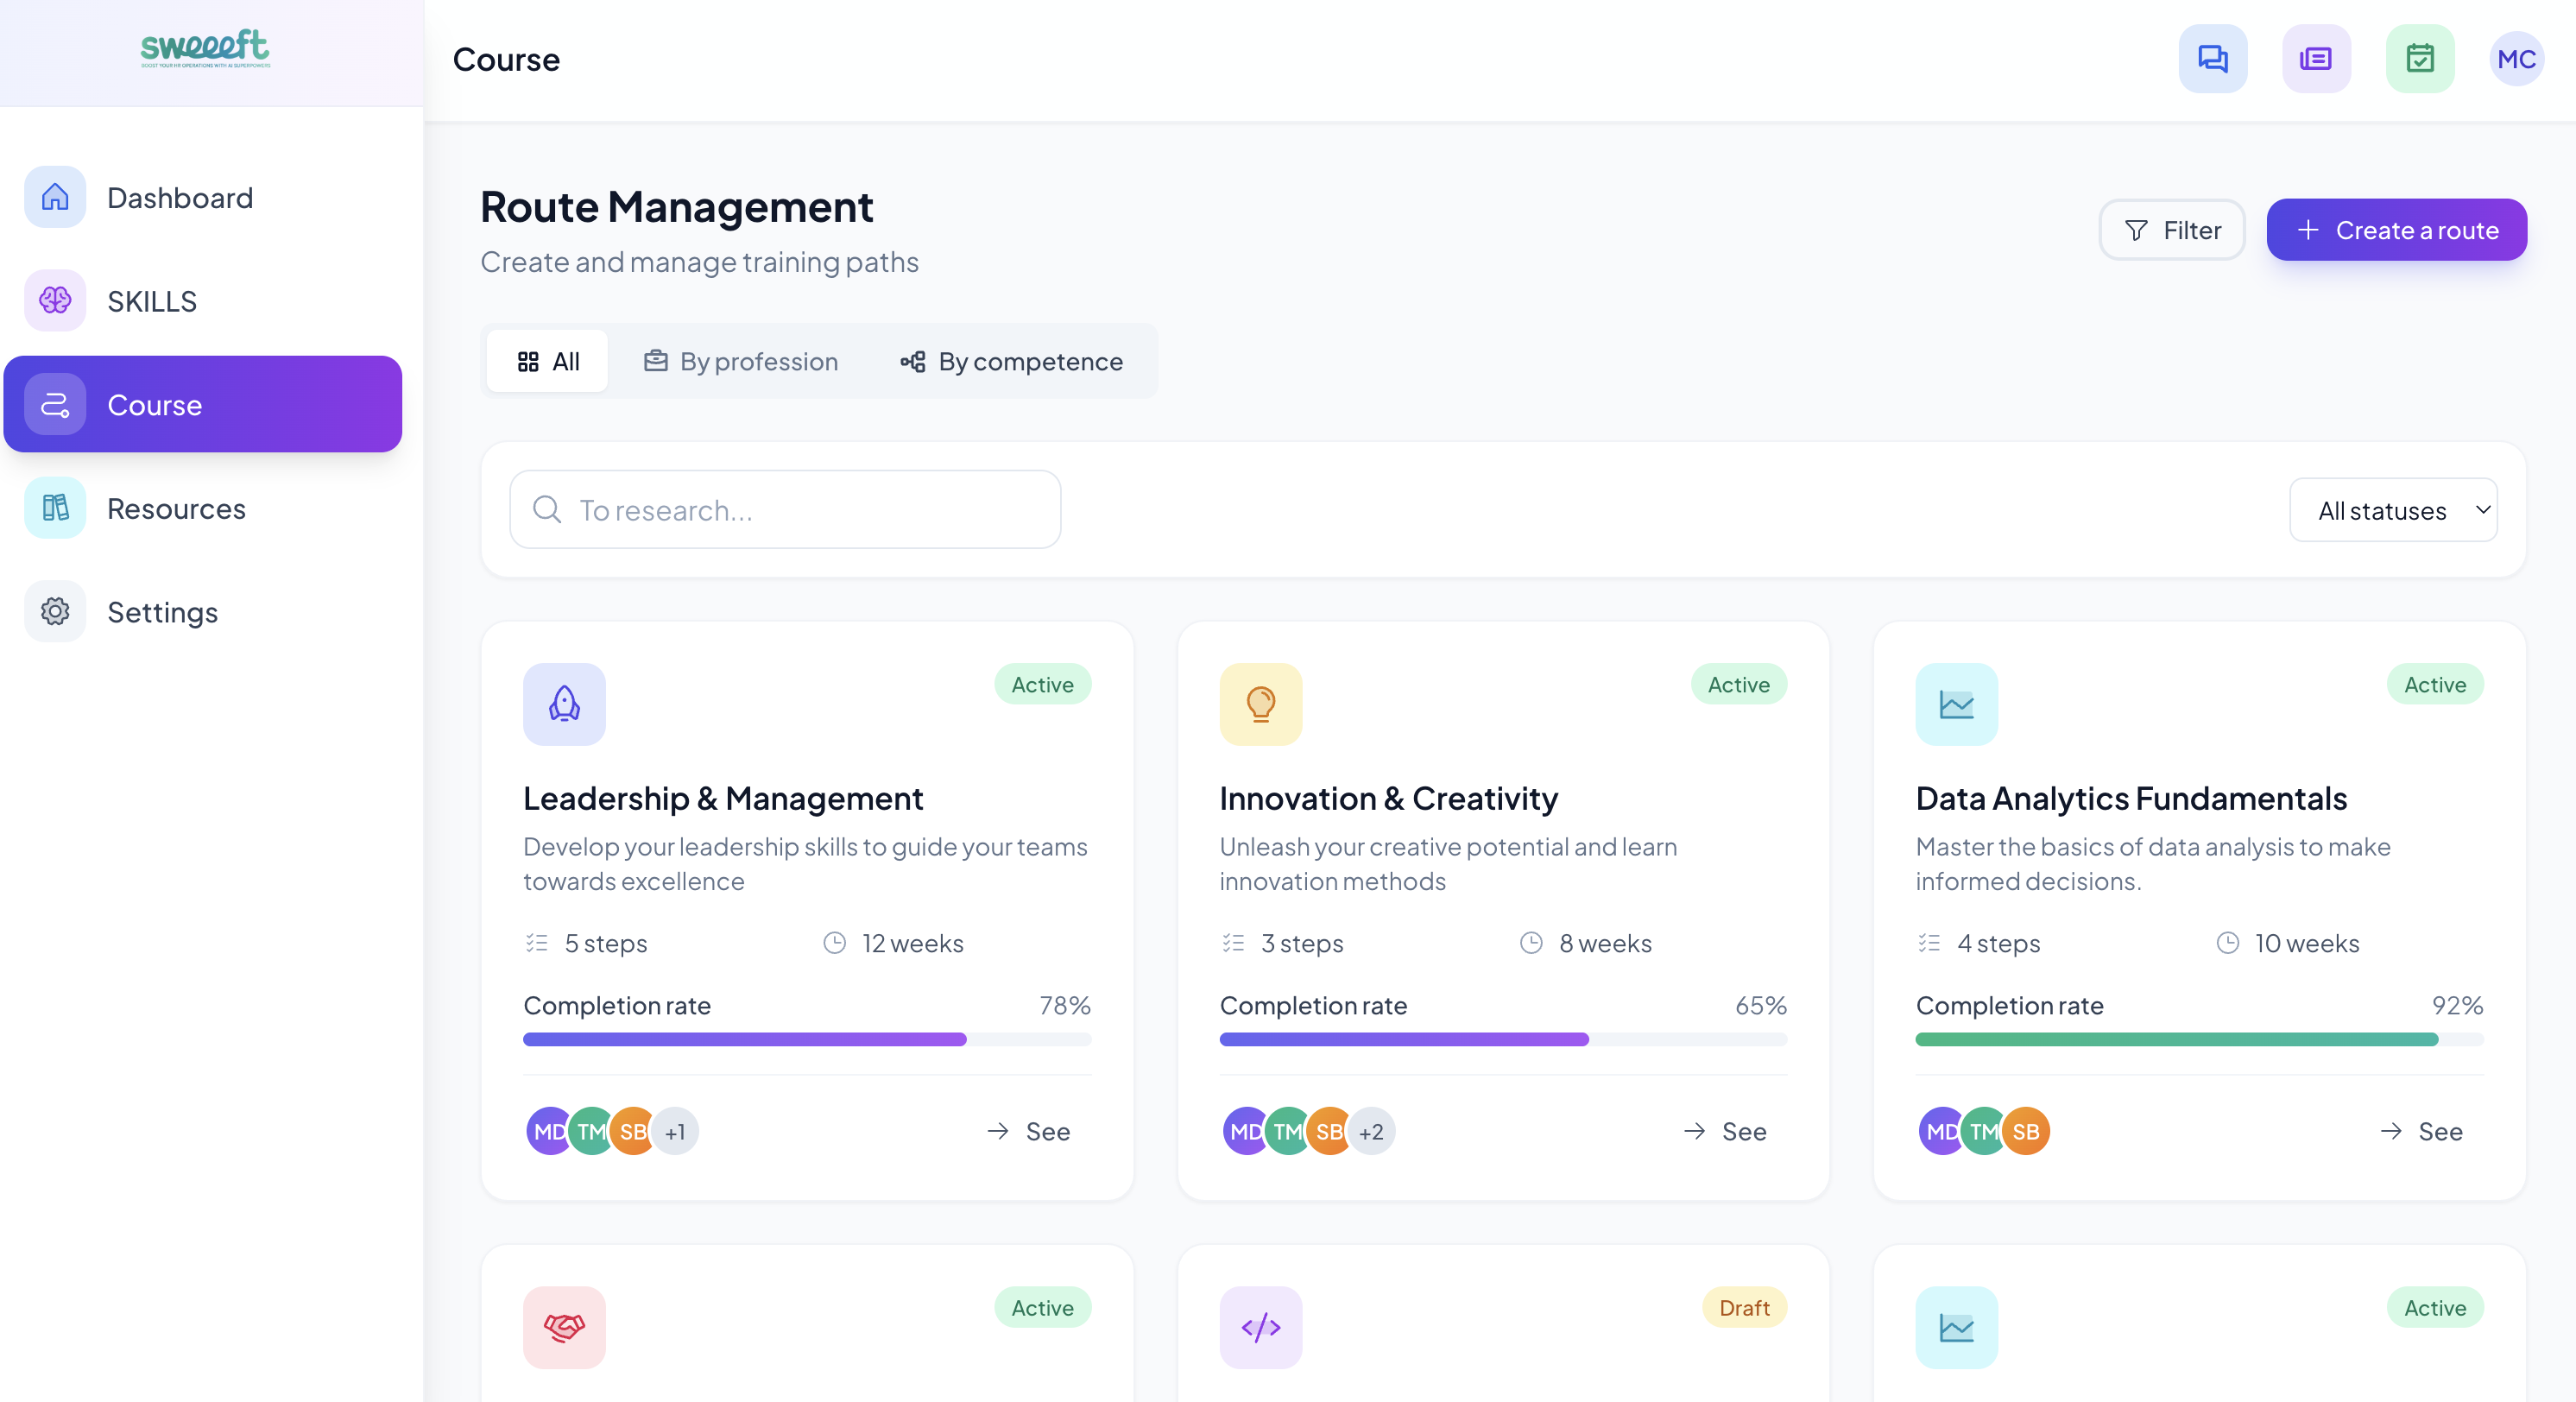The height and width of the screenshot is (1402, 2576).
Task: Open the Filter options
Action: click(x=2171, y=230)
